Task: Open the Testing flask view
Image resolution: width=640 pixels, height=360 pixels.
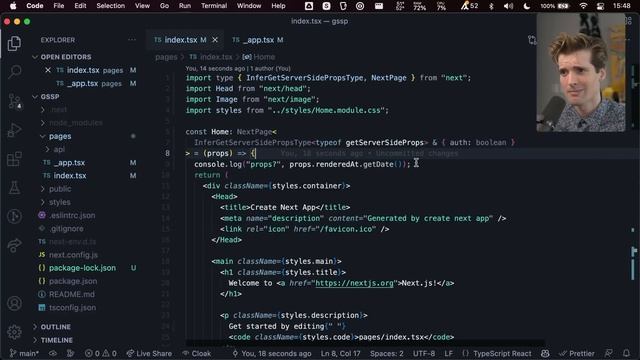Action: 14,188
